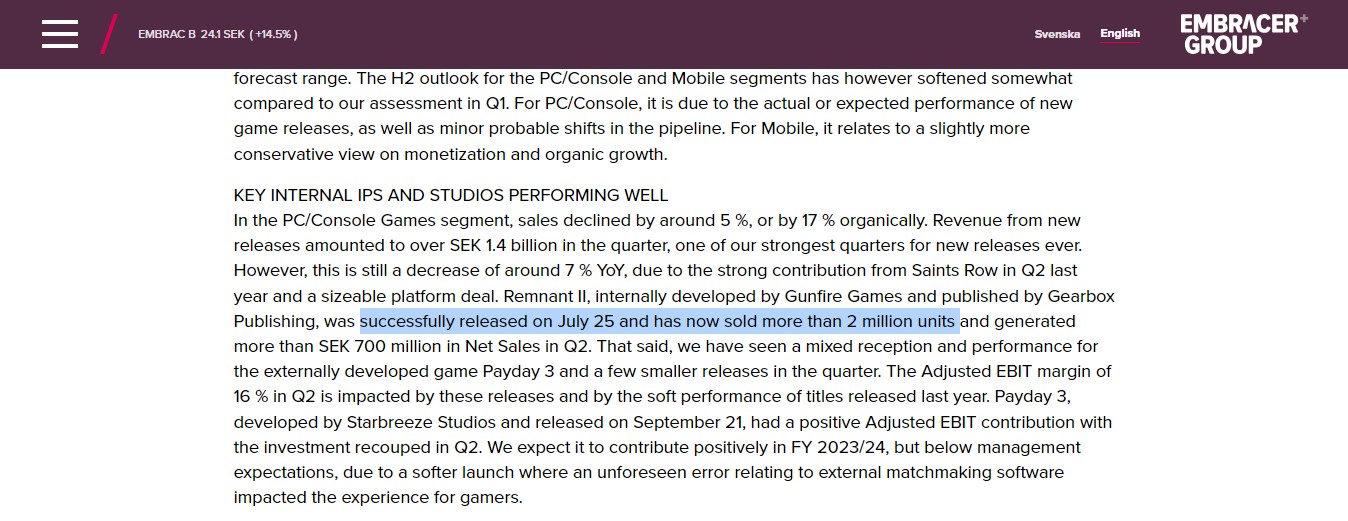Click the KEY INTERNAL IPS AND STUDIOS heading

(451, 195)
